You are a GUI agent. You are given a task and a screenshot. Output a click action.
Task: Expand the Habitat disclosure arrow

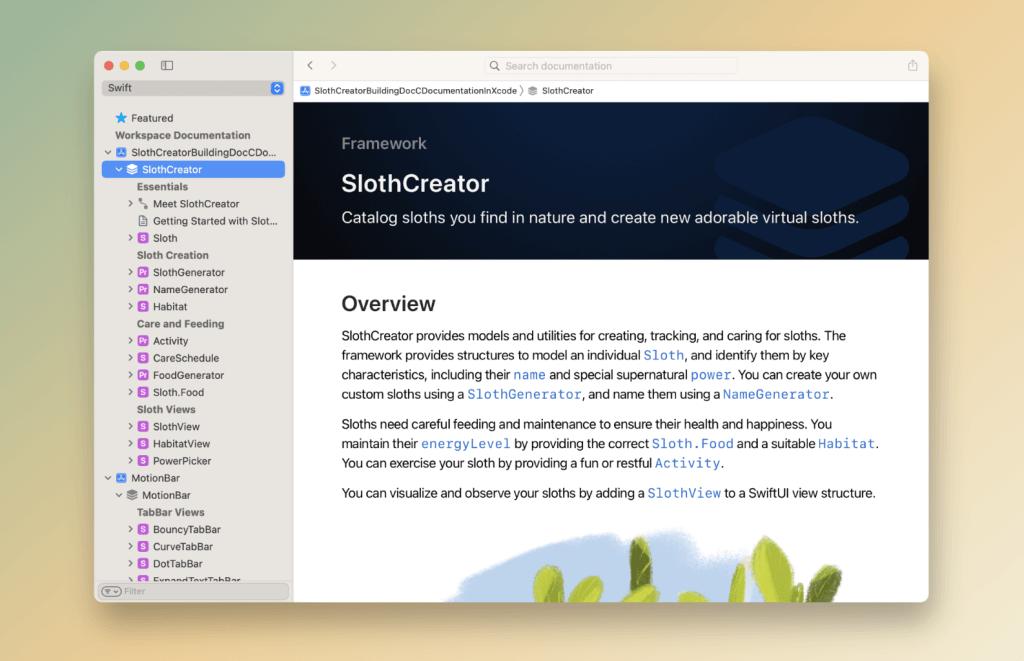coord(131,307)
